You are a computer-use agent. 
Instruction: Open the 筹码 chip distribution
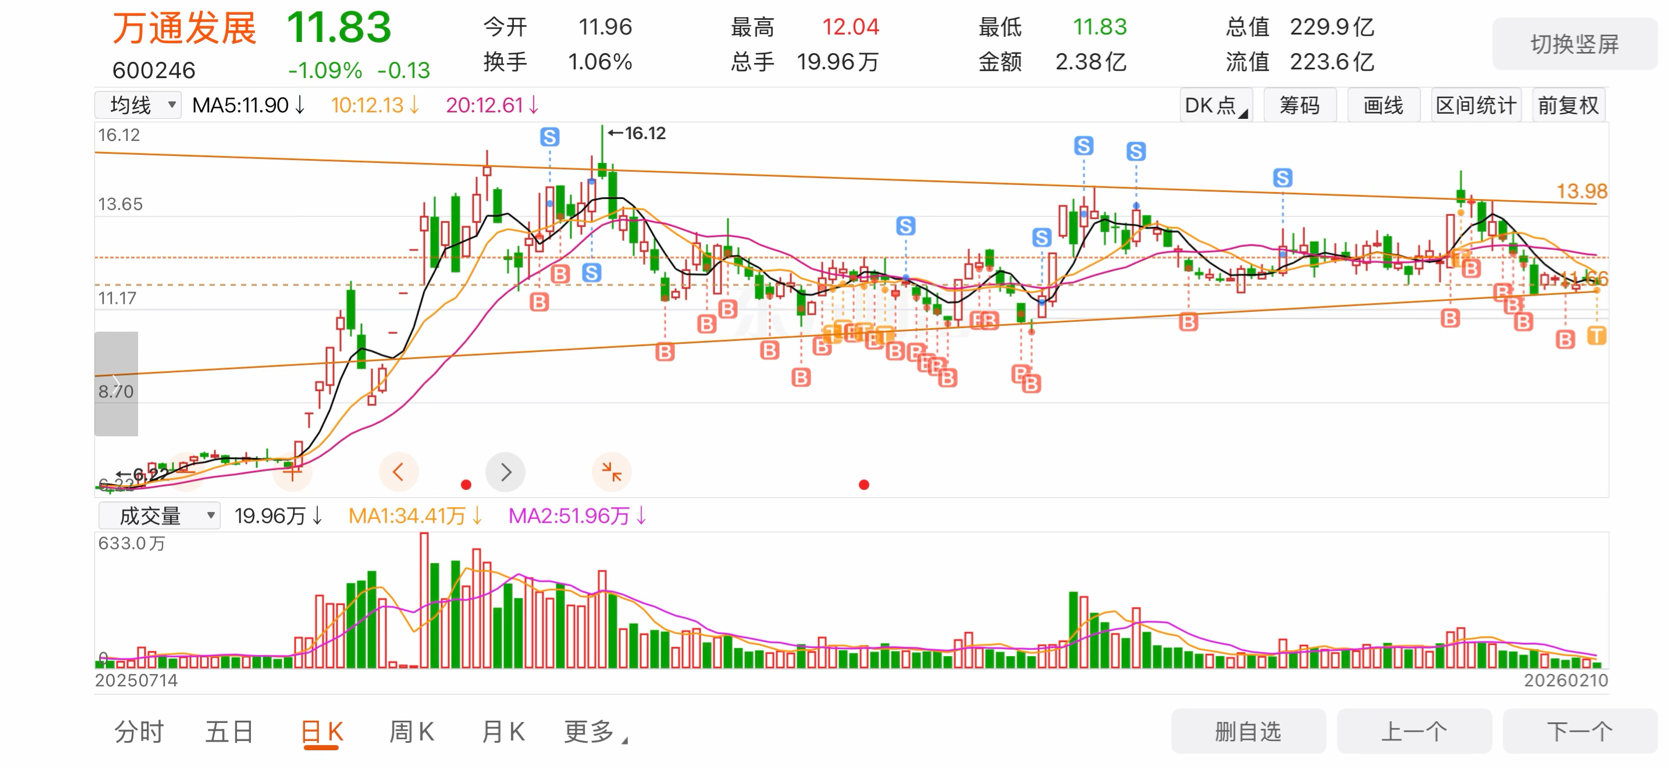click(1299, 105)
